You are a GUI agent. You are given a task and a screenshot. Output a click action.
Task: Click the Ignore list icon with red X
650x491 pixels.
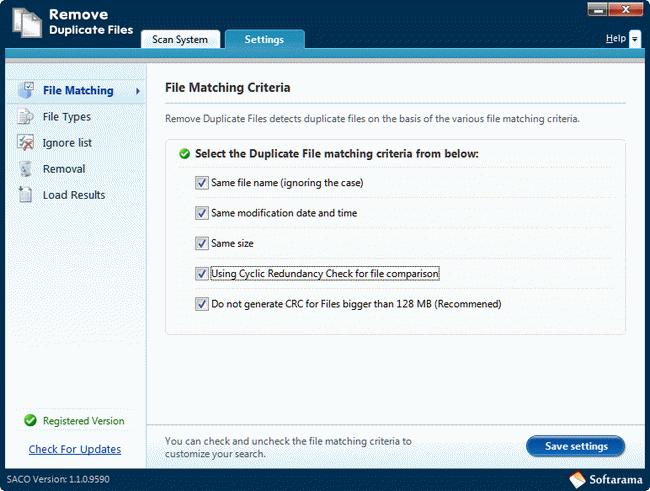[25, 142]
